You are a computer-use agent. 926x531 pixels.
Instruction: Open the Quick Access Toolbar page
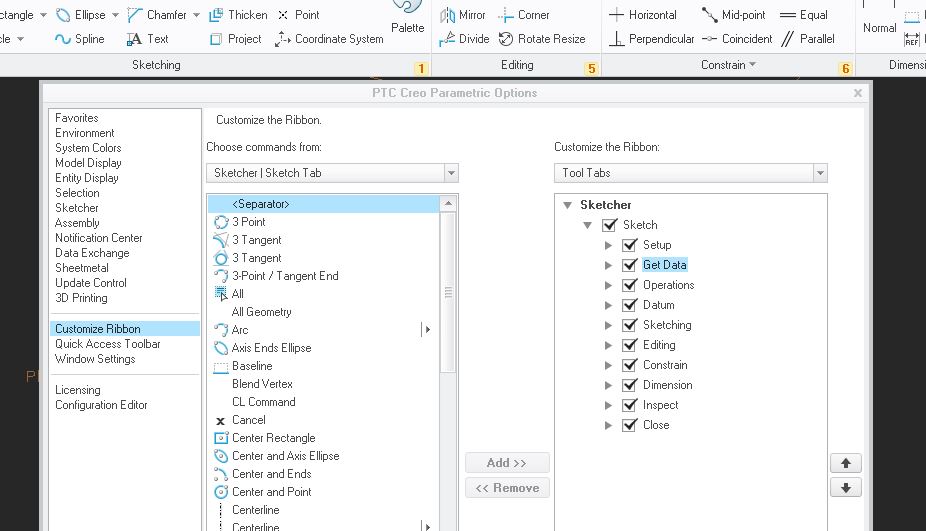(107, 344)
